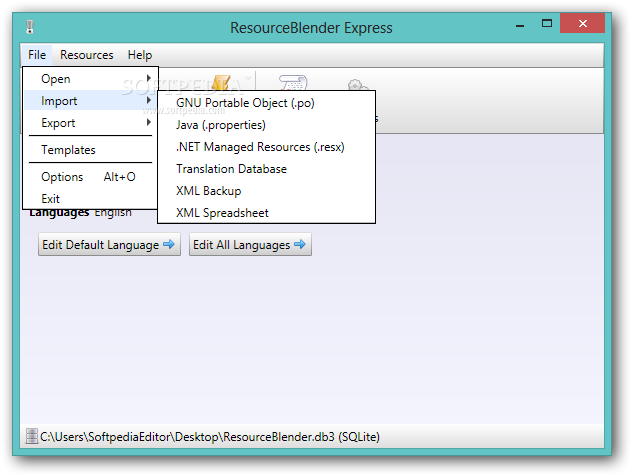The width and height of the screenshot is (632, 476).
Task: Open the Help menu
Action: tap(140, 55)
